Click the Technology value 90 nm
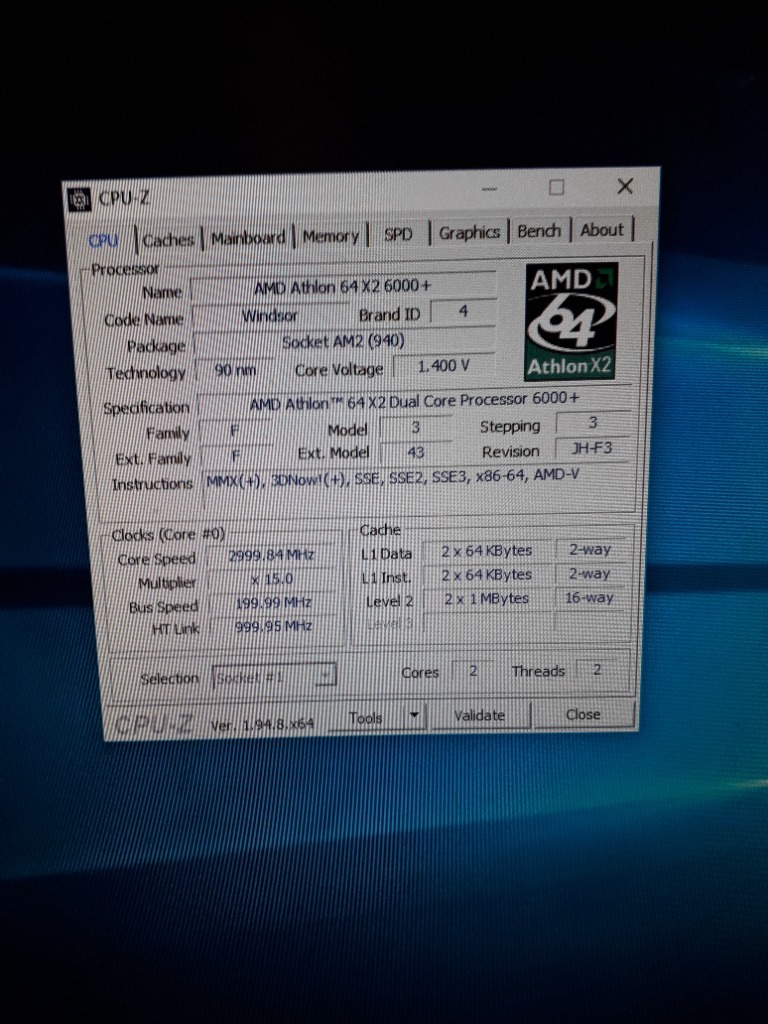 [x=235, y=370]
